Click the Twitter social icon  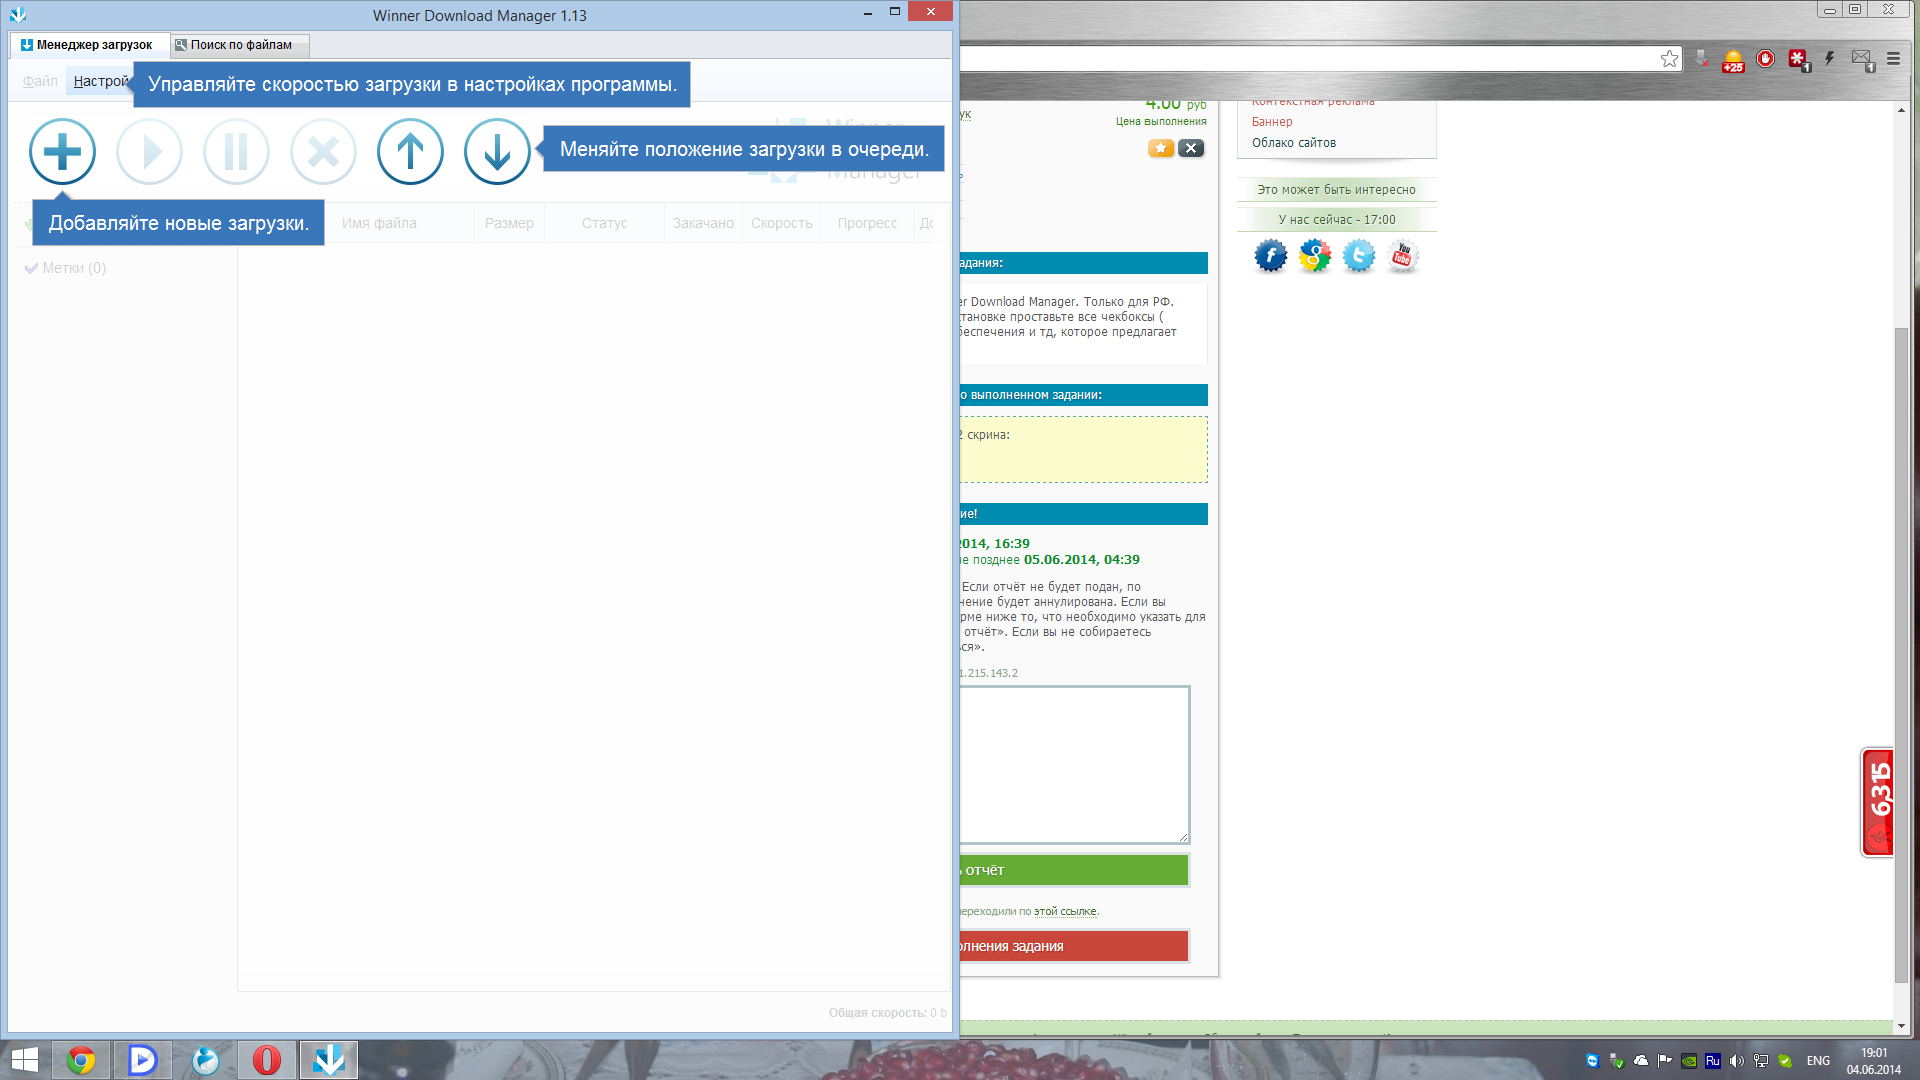coord(1358,256)
